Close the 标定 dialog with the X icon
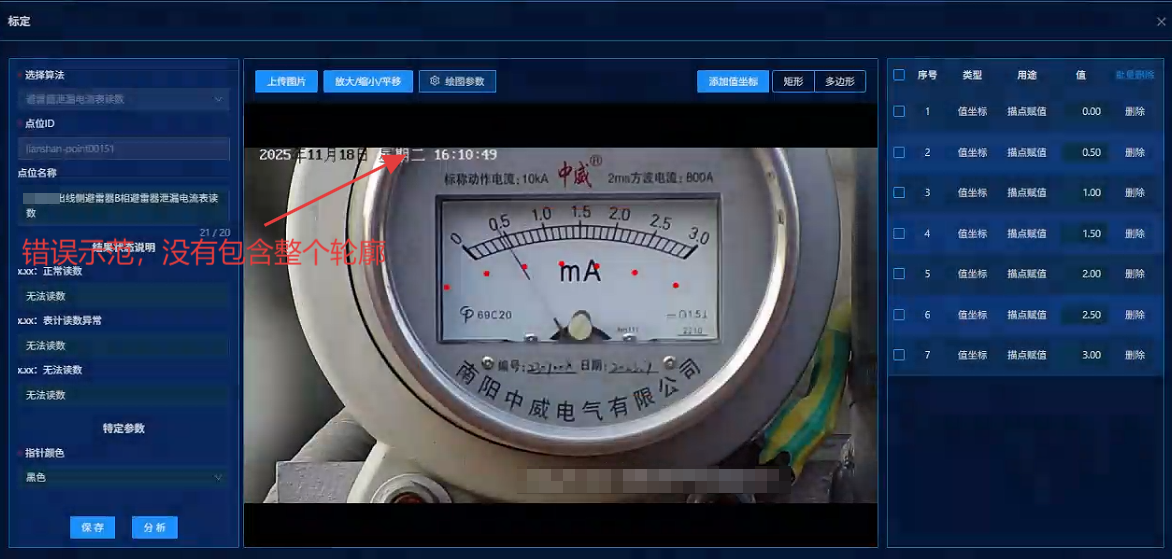 pos(1146,21)
